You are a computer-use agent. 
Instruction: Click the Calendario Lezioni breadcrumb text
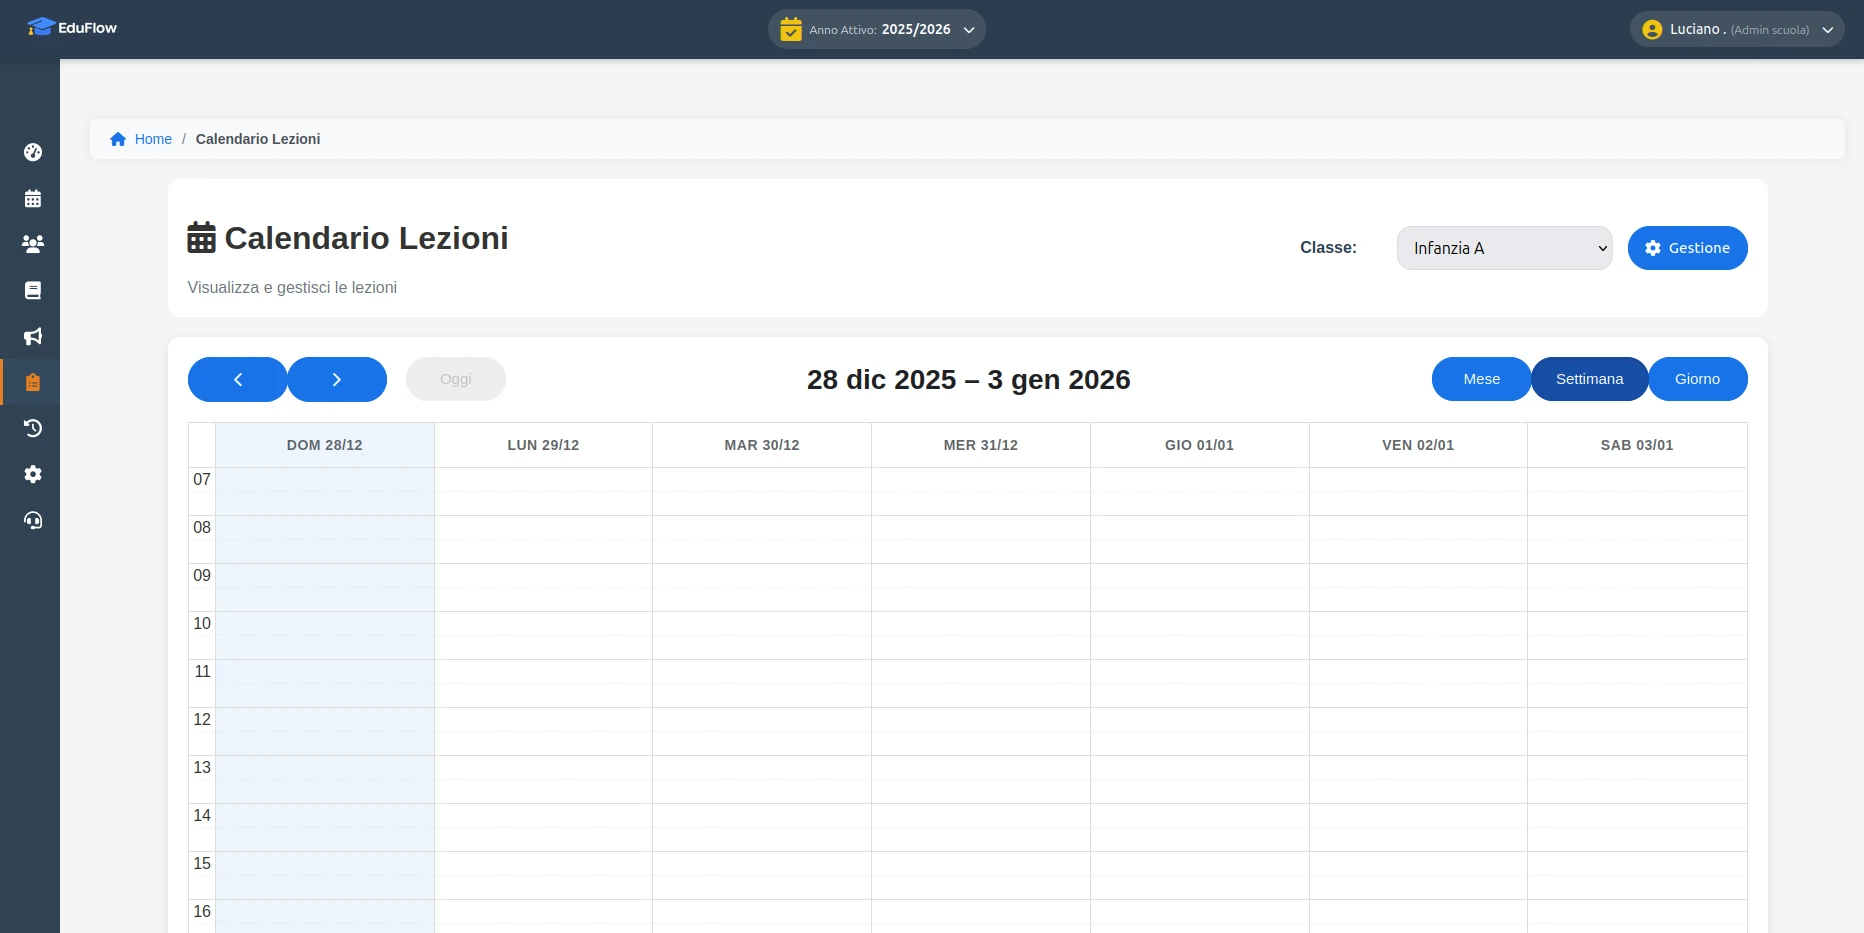coord(258,139)
